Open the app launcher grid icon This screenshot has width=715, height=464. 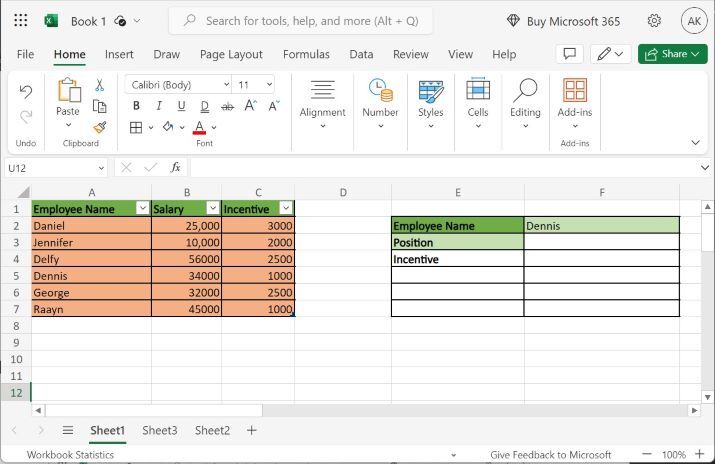(21, 21)
